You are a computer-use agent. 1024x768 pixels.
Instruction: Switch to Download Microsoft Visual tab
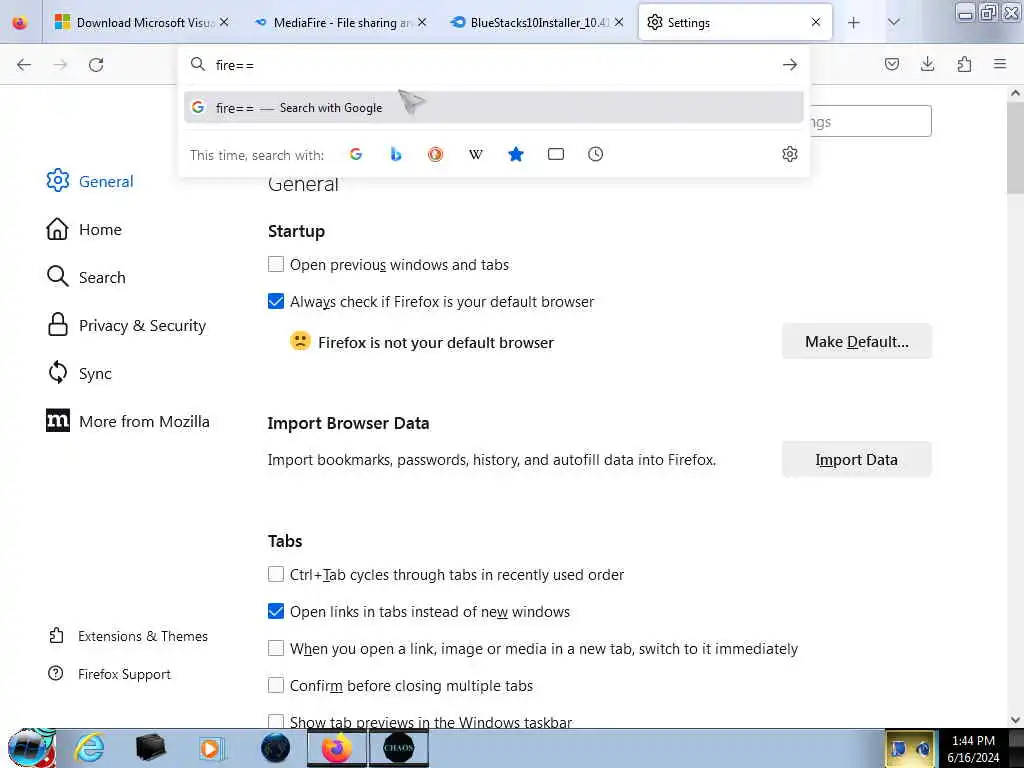coord(142,23)
